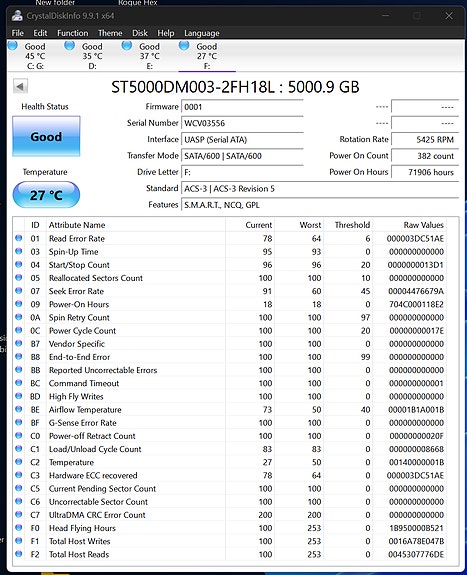
Task: Open the Function menu
Action: point(73,33)
